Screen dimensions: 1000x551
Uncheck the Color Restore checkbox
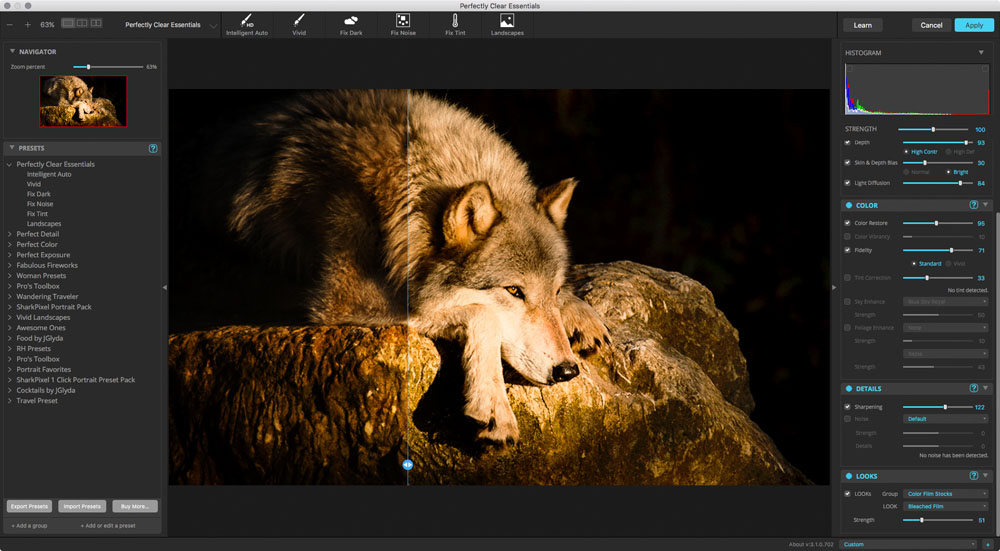(x=847, y=223)
